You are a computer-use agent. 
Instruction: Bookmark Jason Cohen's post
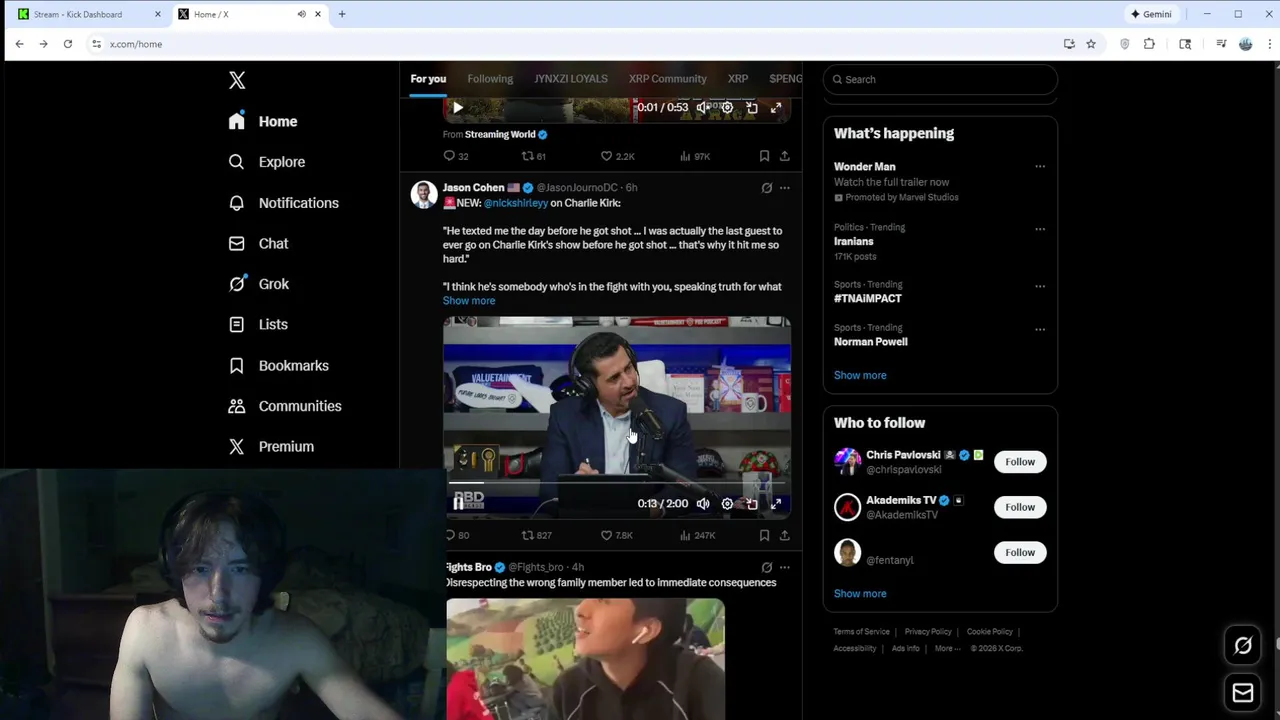click(x=764, y=535)
